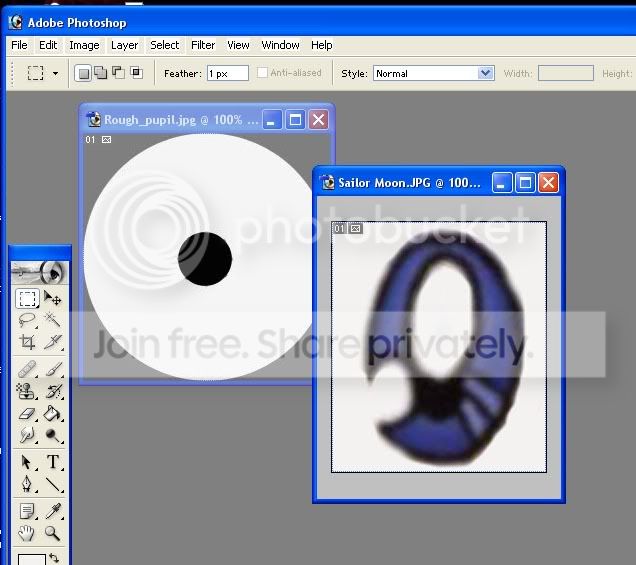
Task: Select the Smudge finger tool
Action: 27,435
